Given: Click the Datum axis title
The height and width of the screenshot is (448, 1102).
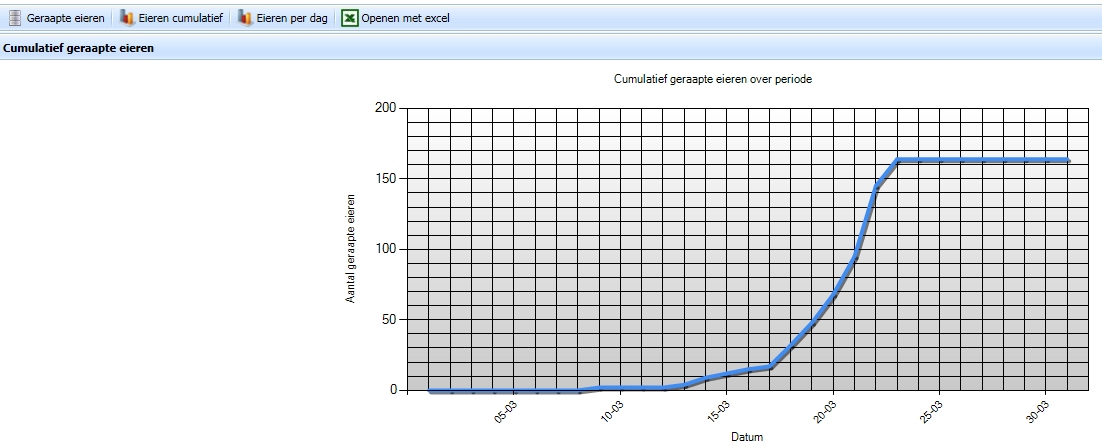Looking at the screenshot, I should click(746, 437).
